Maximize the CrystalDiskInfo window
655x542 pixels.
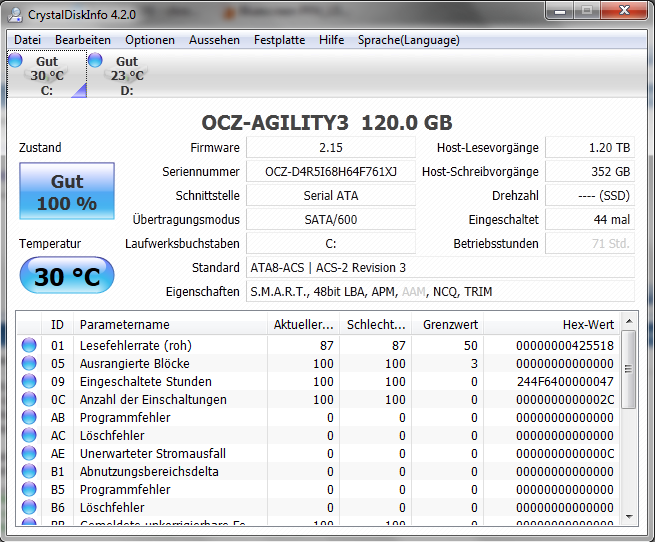(x=587, y=11)
